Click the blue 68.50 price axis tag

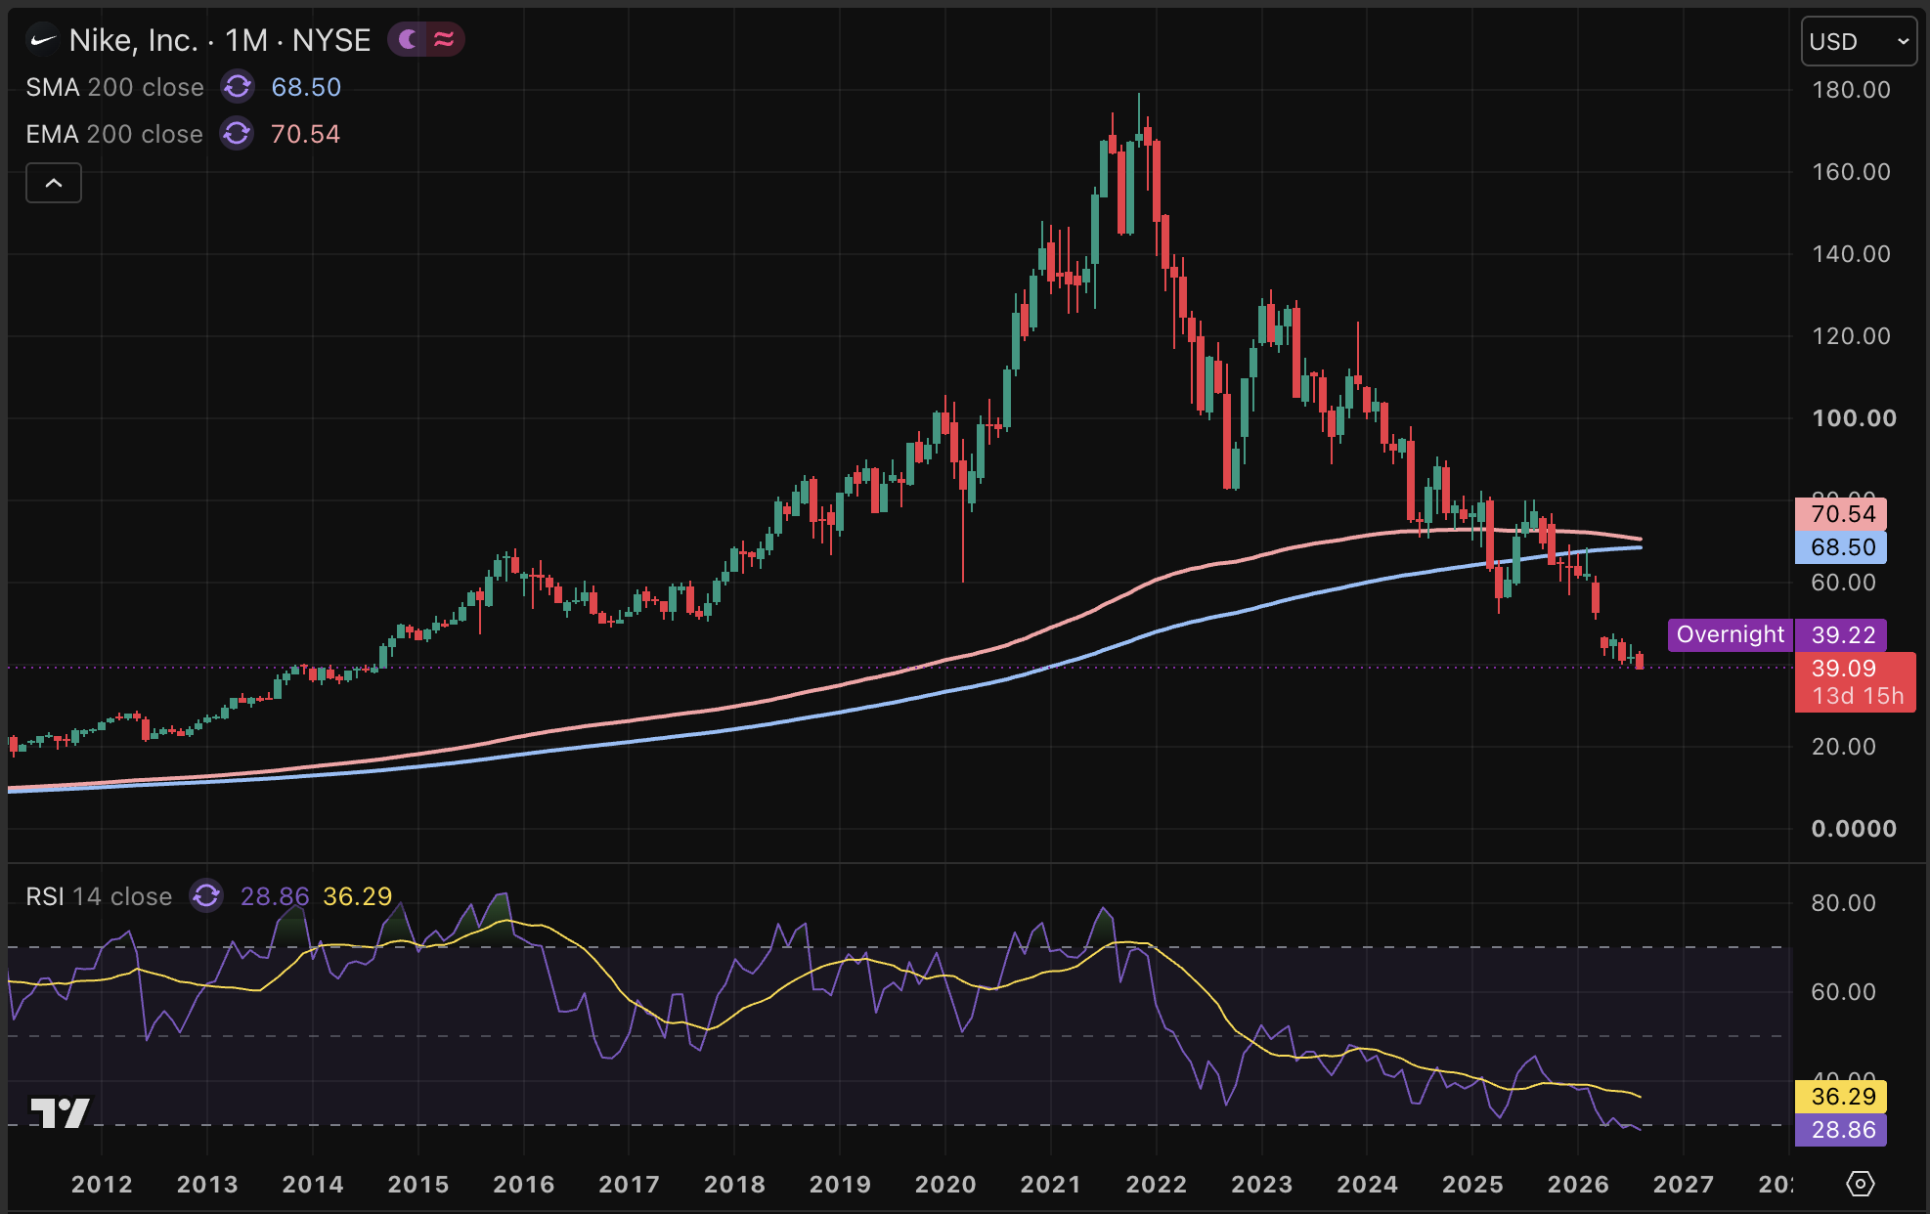click(x=1841, y=547)
